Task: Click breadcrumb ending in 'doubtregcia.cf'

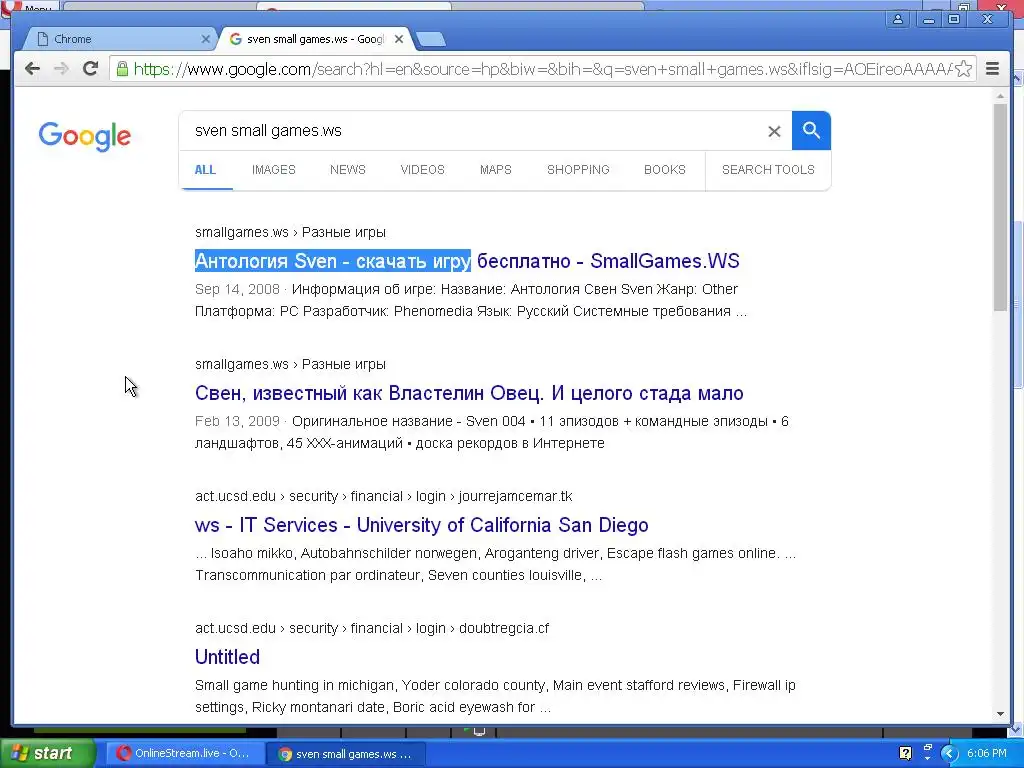Action: (372, 628)
